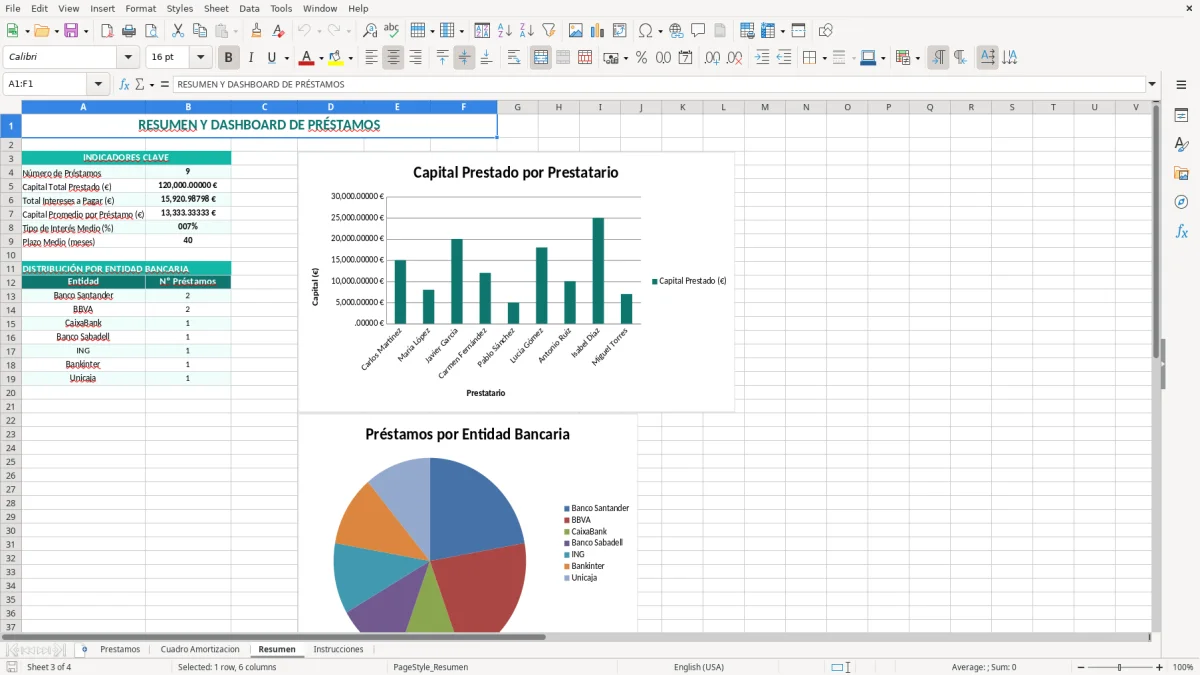Toggle Align Left
1200x675 pixels.
tap(372, 58)
